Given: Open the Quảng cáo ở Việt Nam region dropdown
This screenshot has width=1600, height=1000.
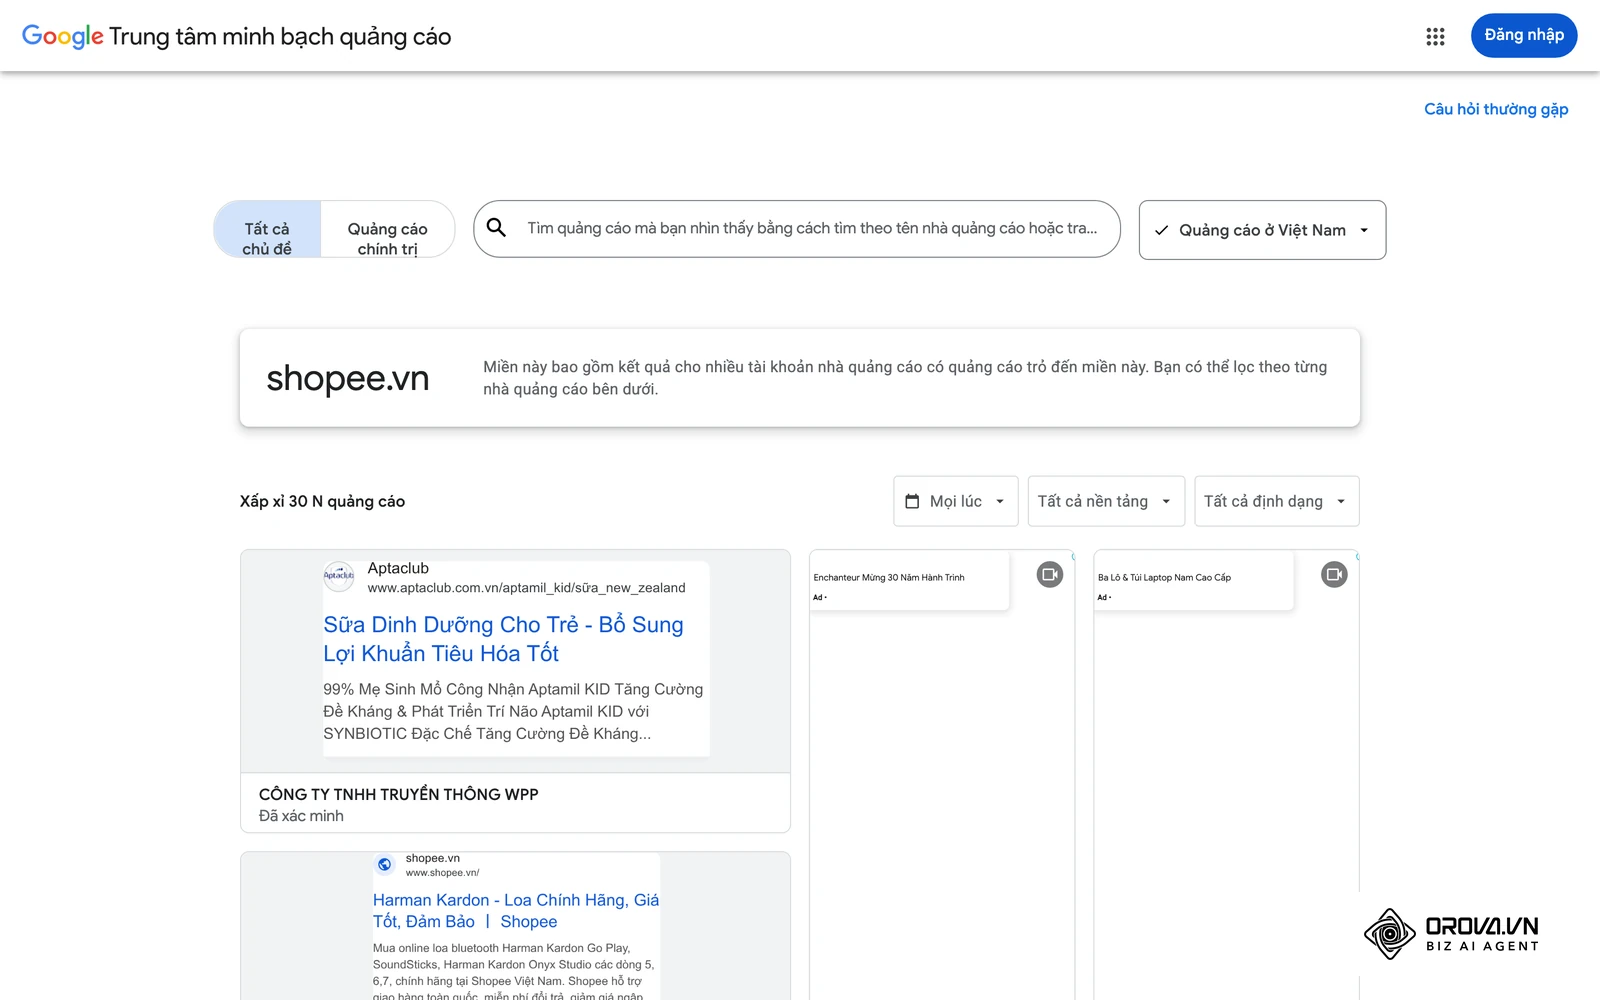Looking at the screenshot, I should [x=1262, y=230].
